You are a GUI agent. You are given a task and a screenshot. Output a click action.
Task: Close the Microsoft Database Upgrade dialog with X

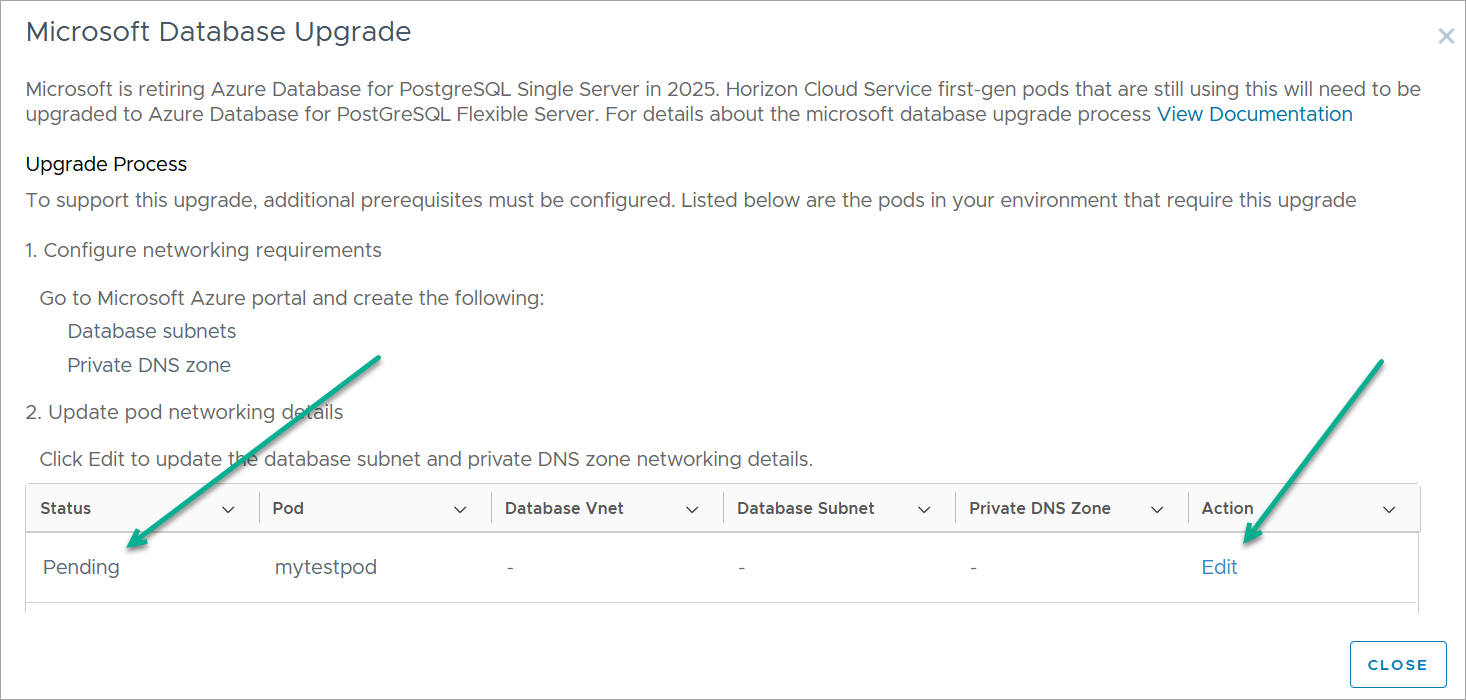[1446, 37]
